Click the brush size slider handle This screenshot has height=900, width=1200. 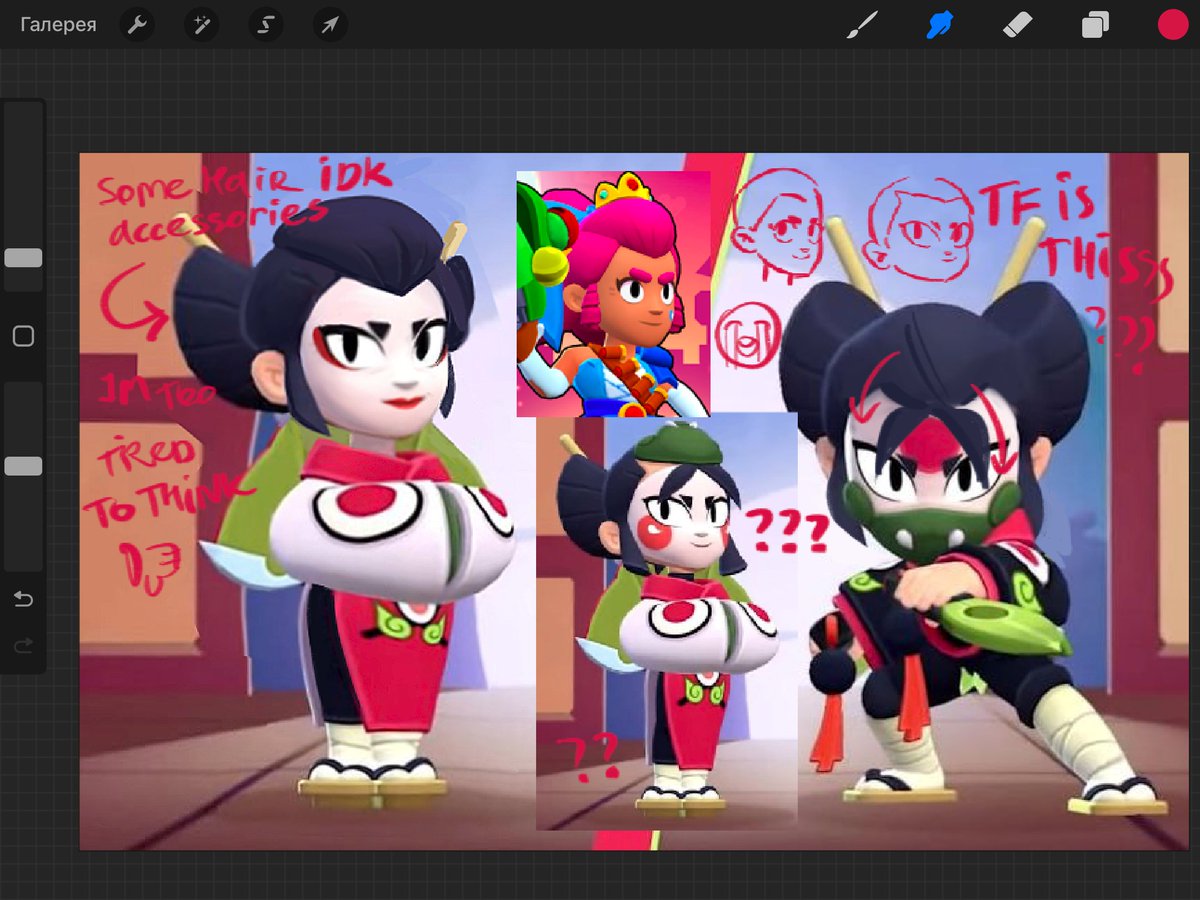[x=23, y=258]
